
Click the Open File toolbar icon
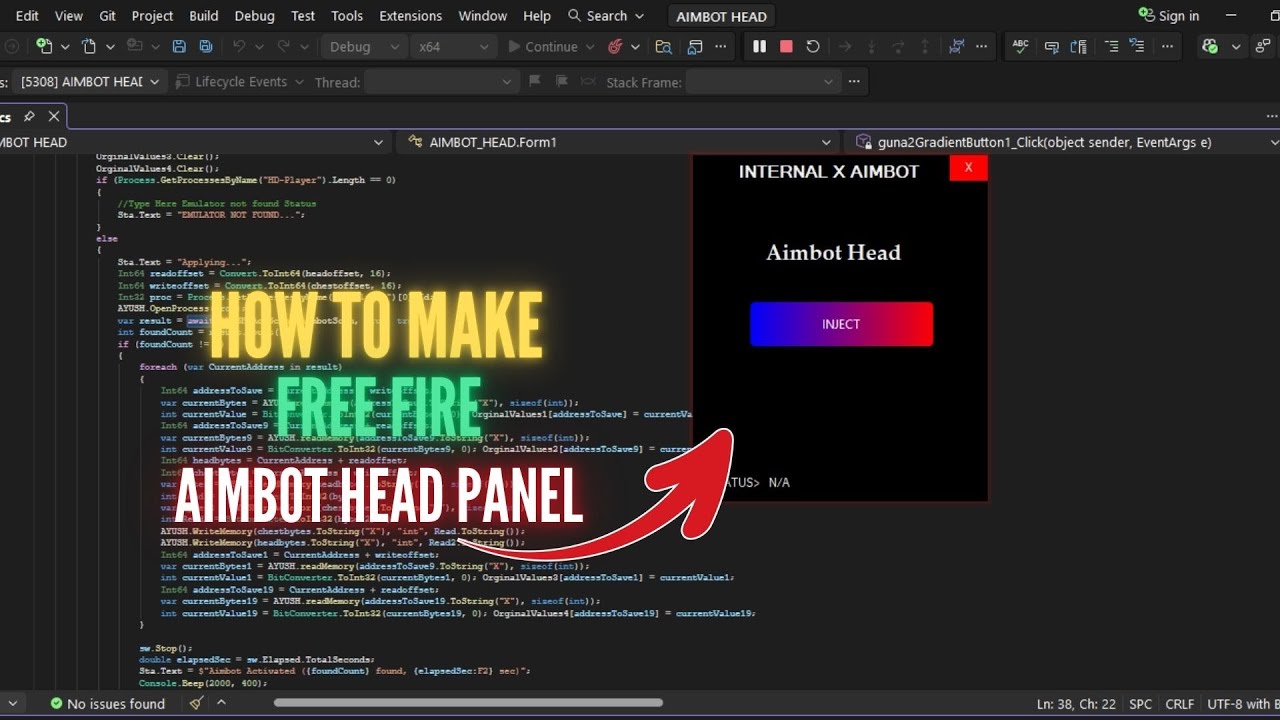[x=89, y=46]
